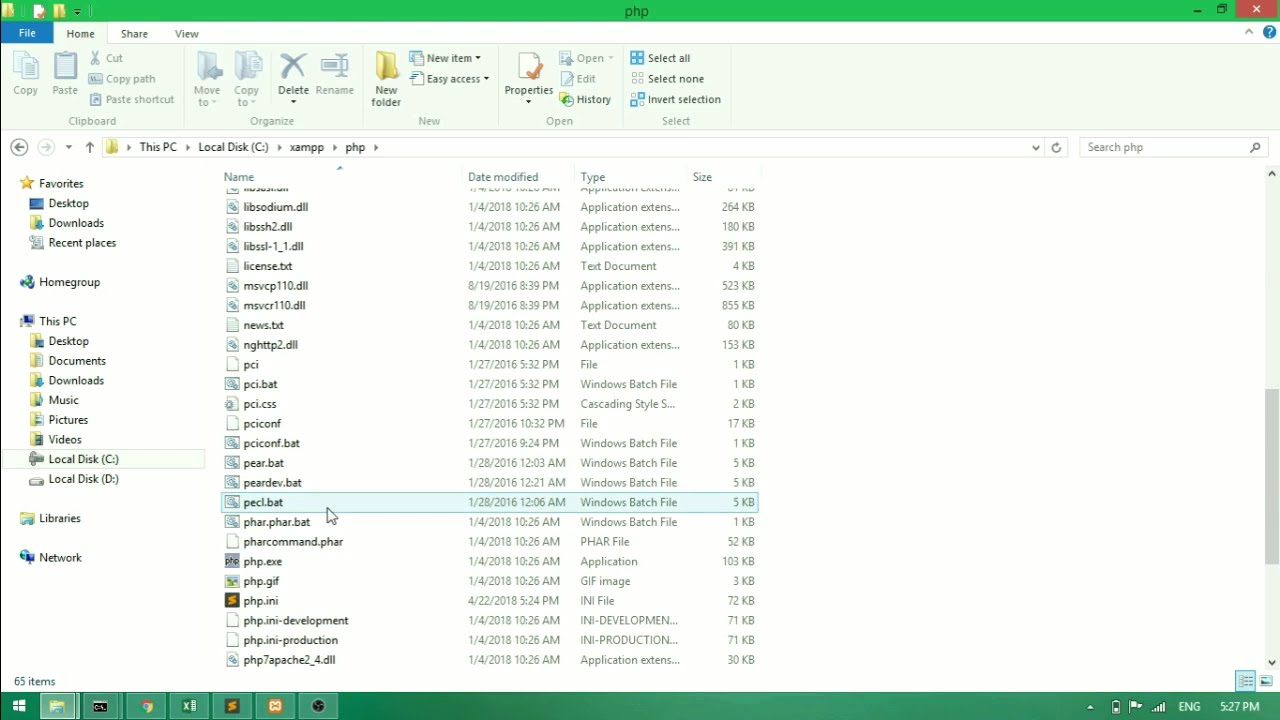Screen dimensions: 1280x720
Task: Click the Delete X icon
Action: click(x=293, y=67)
